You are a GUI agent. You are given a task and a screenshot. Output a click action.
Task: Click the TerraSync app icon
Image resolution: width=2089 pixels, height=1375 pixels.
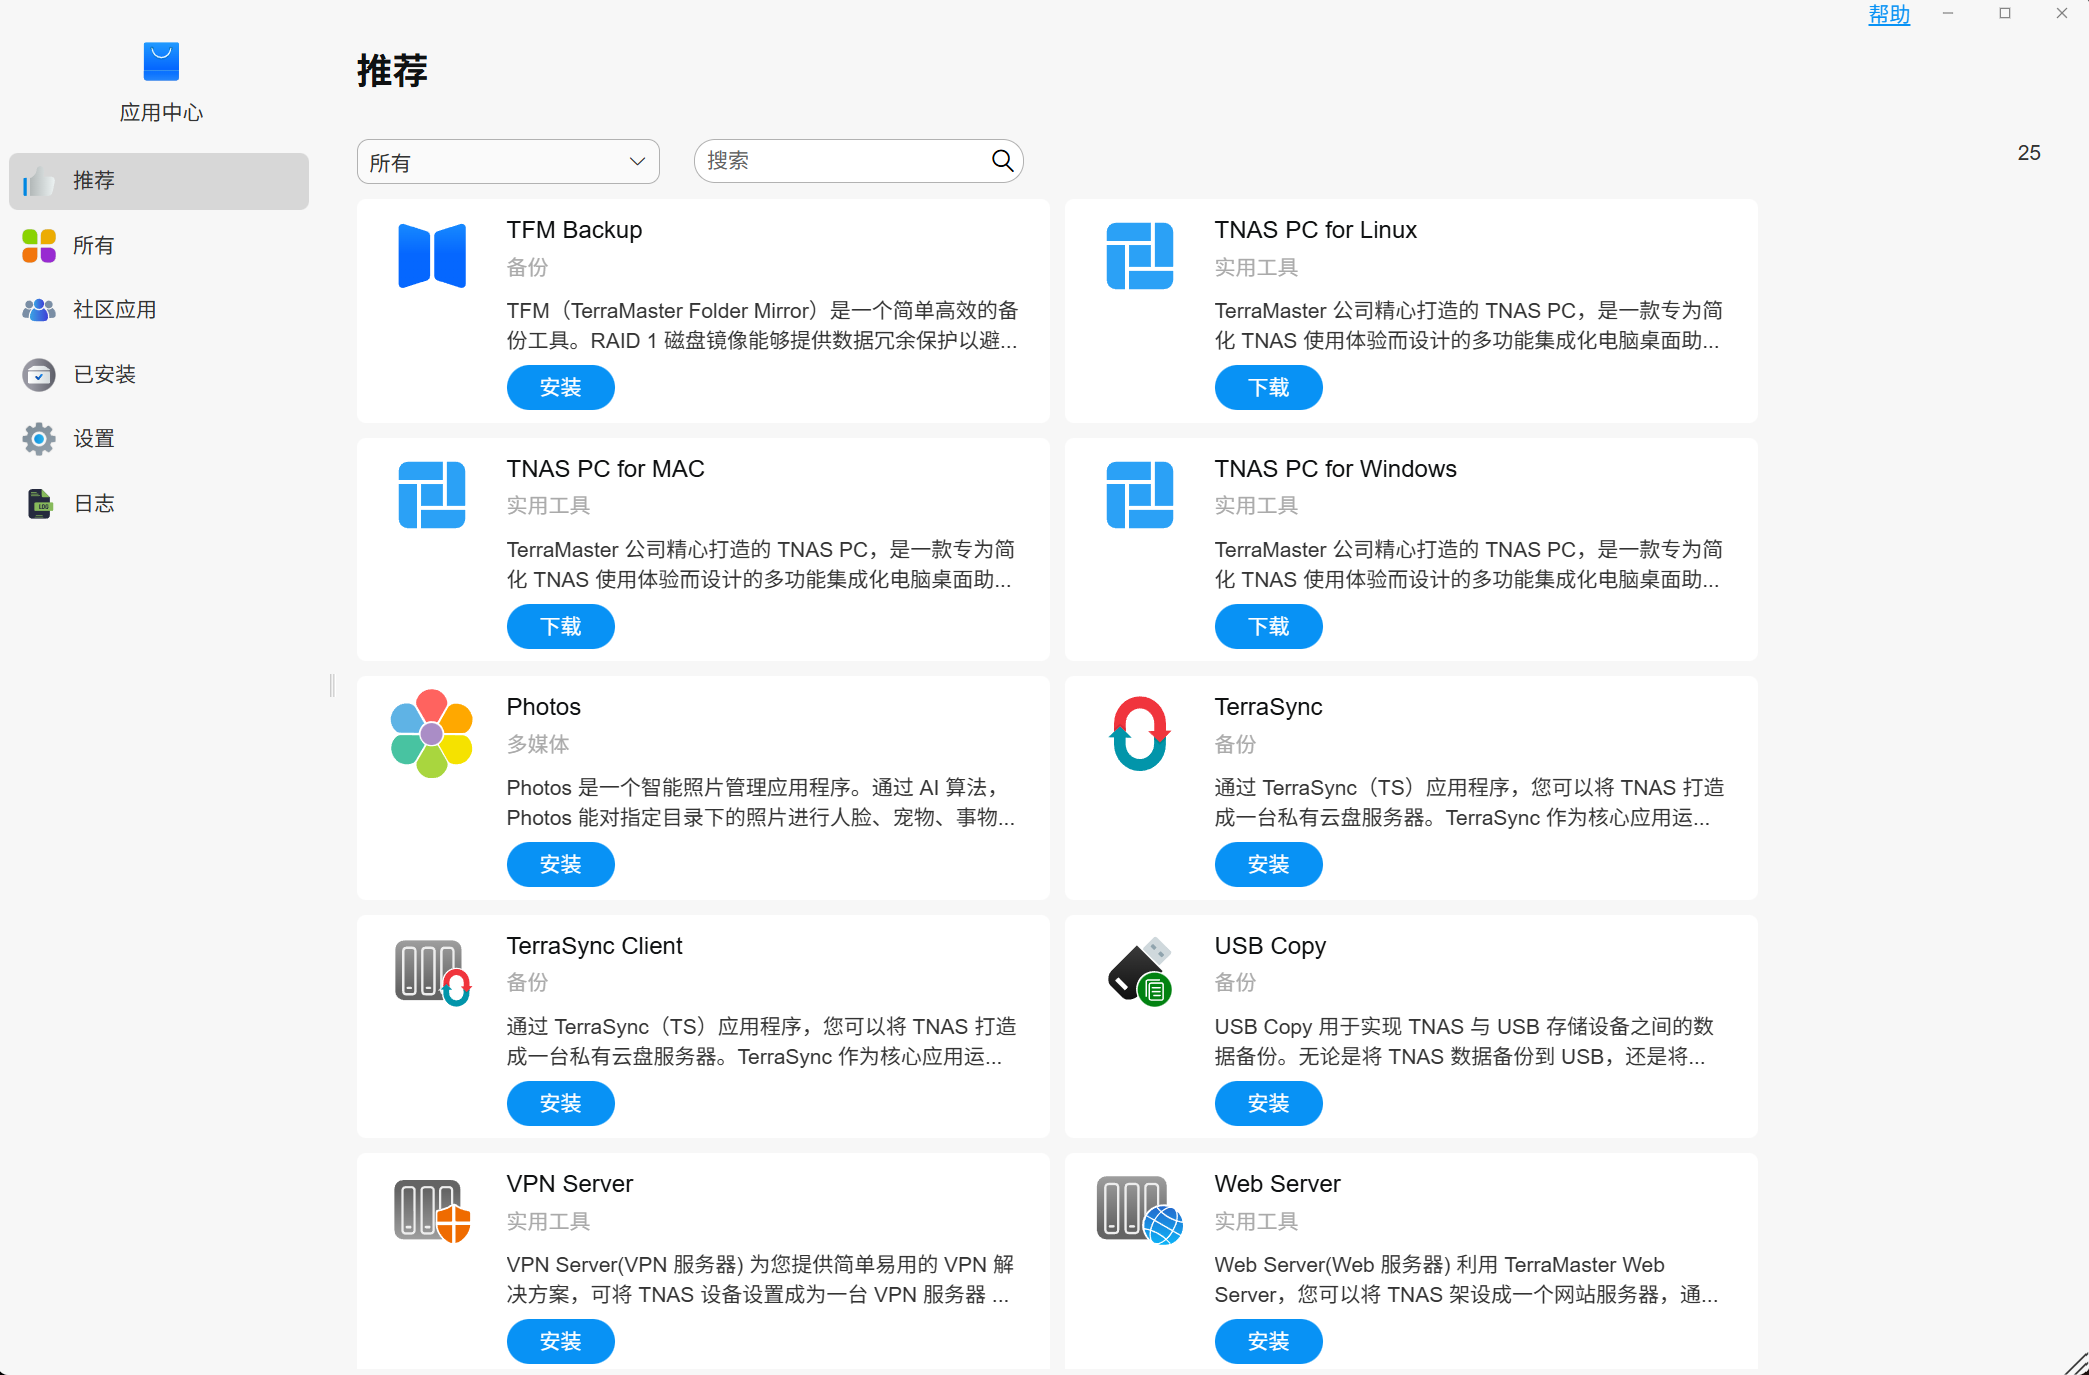click(x=1139, y=733)
